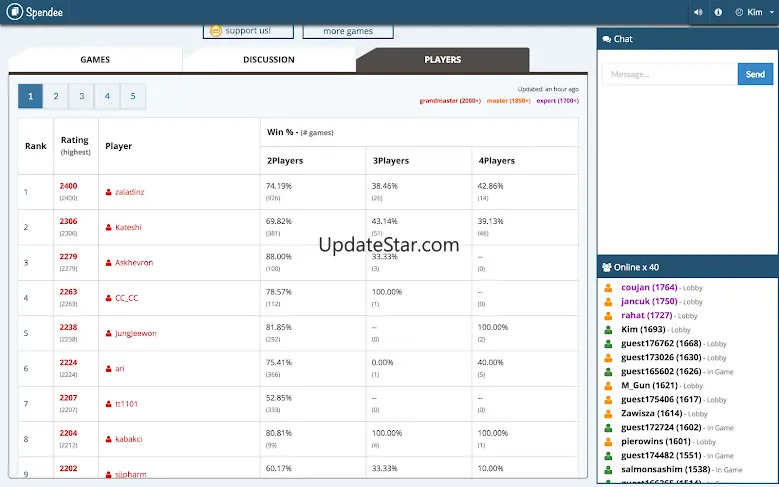The image size is (779, 487).
Task: Open player zaladinz's profile
Action: [130, 192]
